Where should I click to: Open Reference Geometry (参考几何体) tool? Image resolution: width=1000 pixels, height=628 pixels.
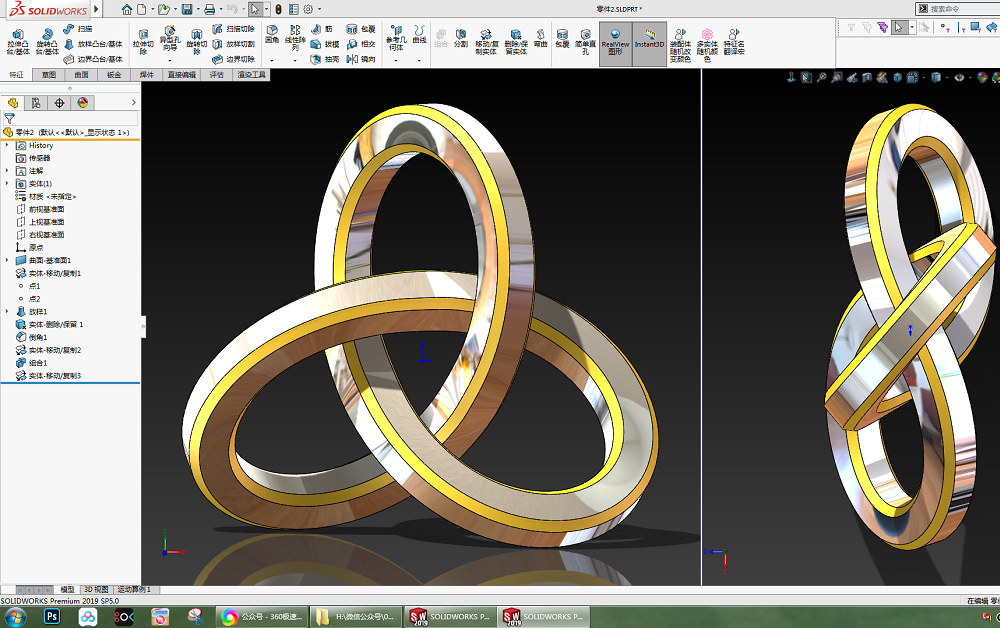tap(396, 38)
